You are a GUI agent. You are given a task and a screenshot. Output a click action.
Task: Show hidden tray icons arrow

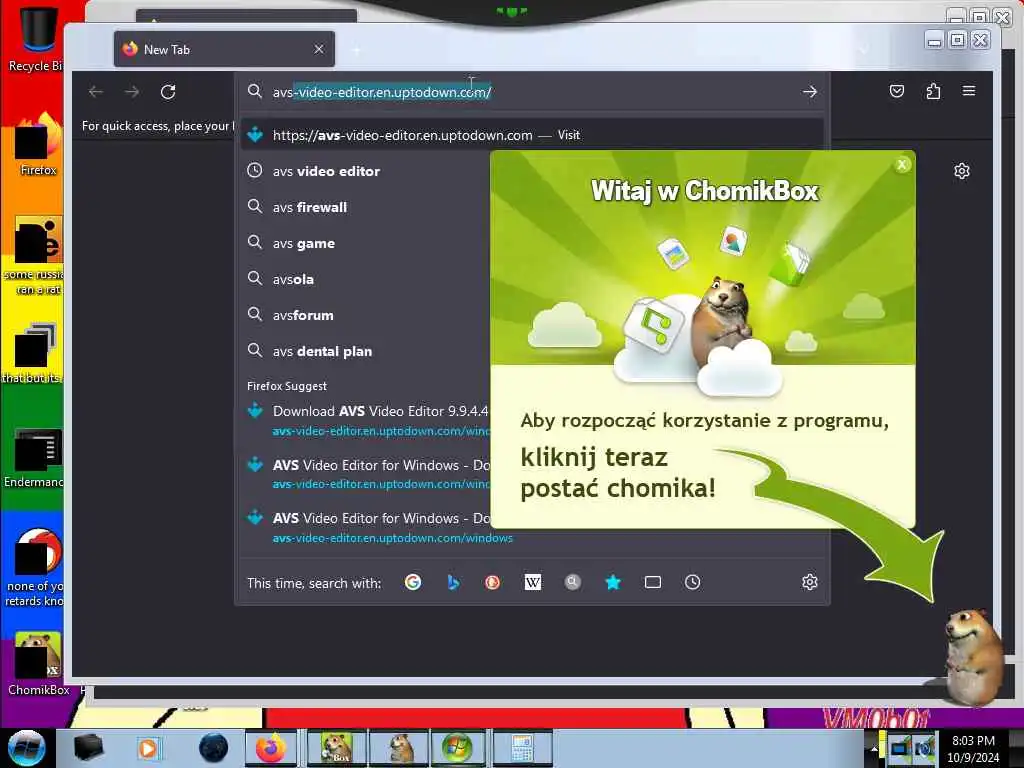[x=874, y=748]
